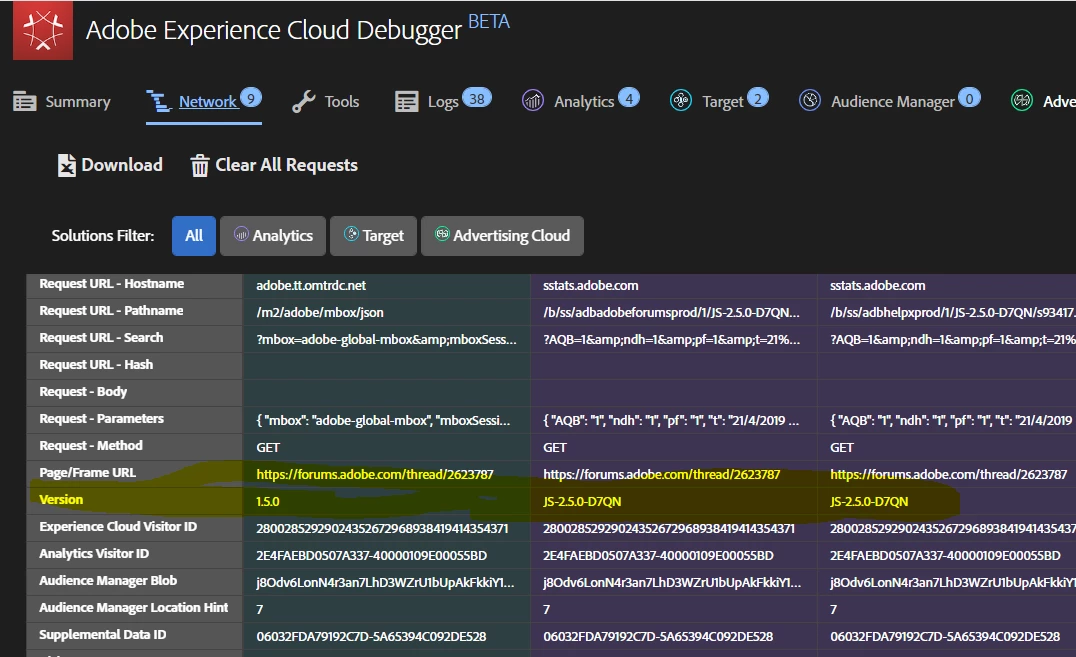This screenshot has width=1076, height=657.
Task: Open the Audience Manager tab
Action: [x=892, y=102]
